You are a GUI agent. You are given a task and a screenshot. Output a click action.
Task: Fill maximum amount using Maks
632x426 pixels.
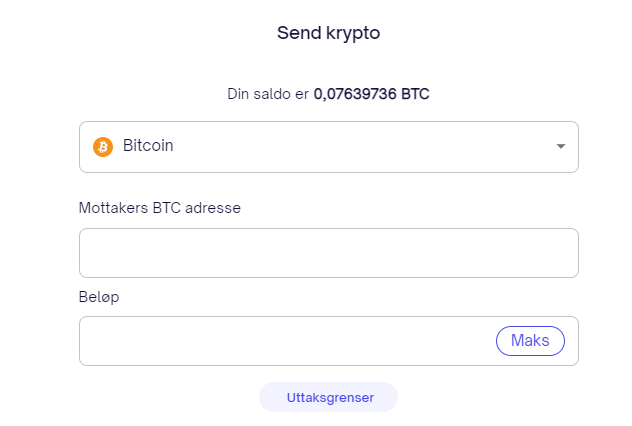pos(530,341)
